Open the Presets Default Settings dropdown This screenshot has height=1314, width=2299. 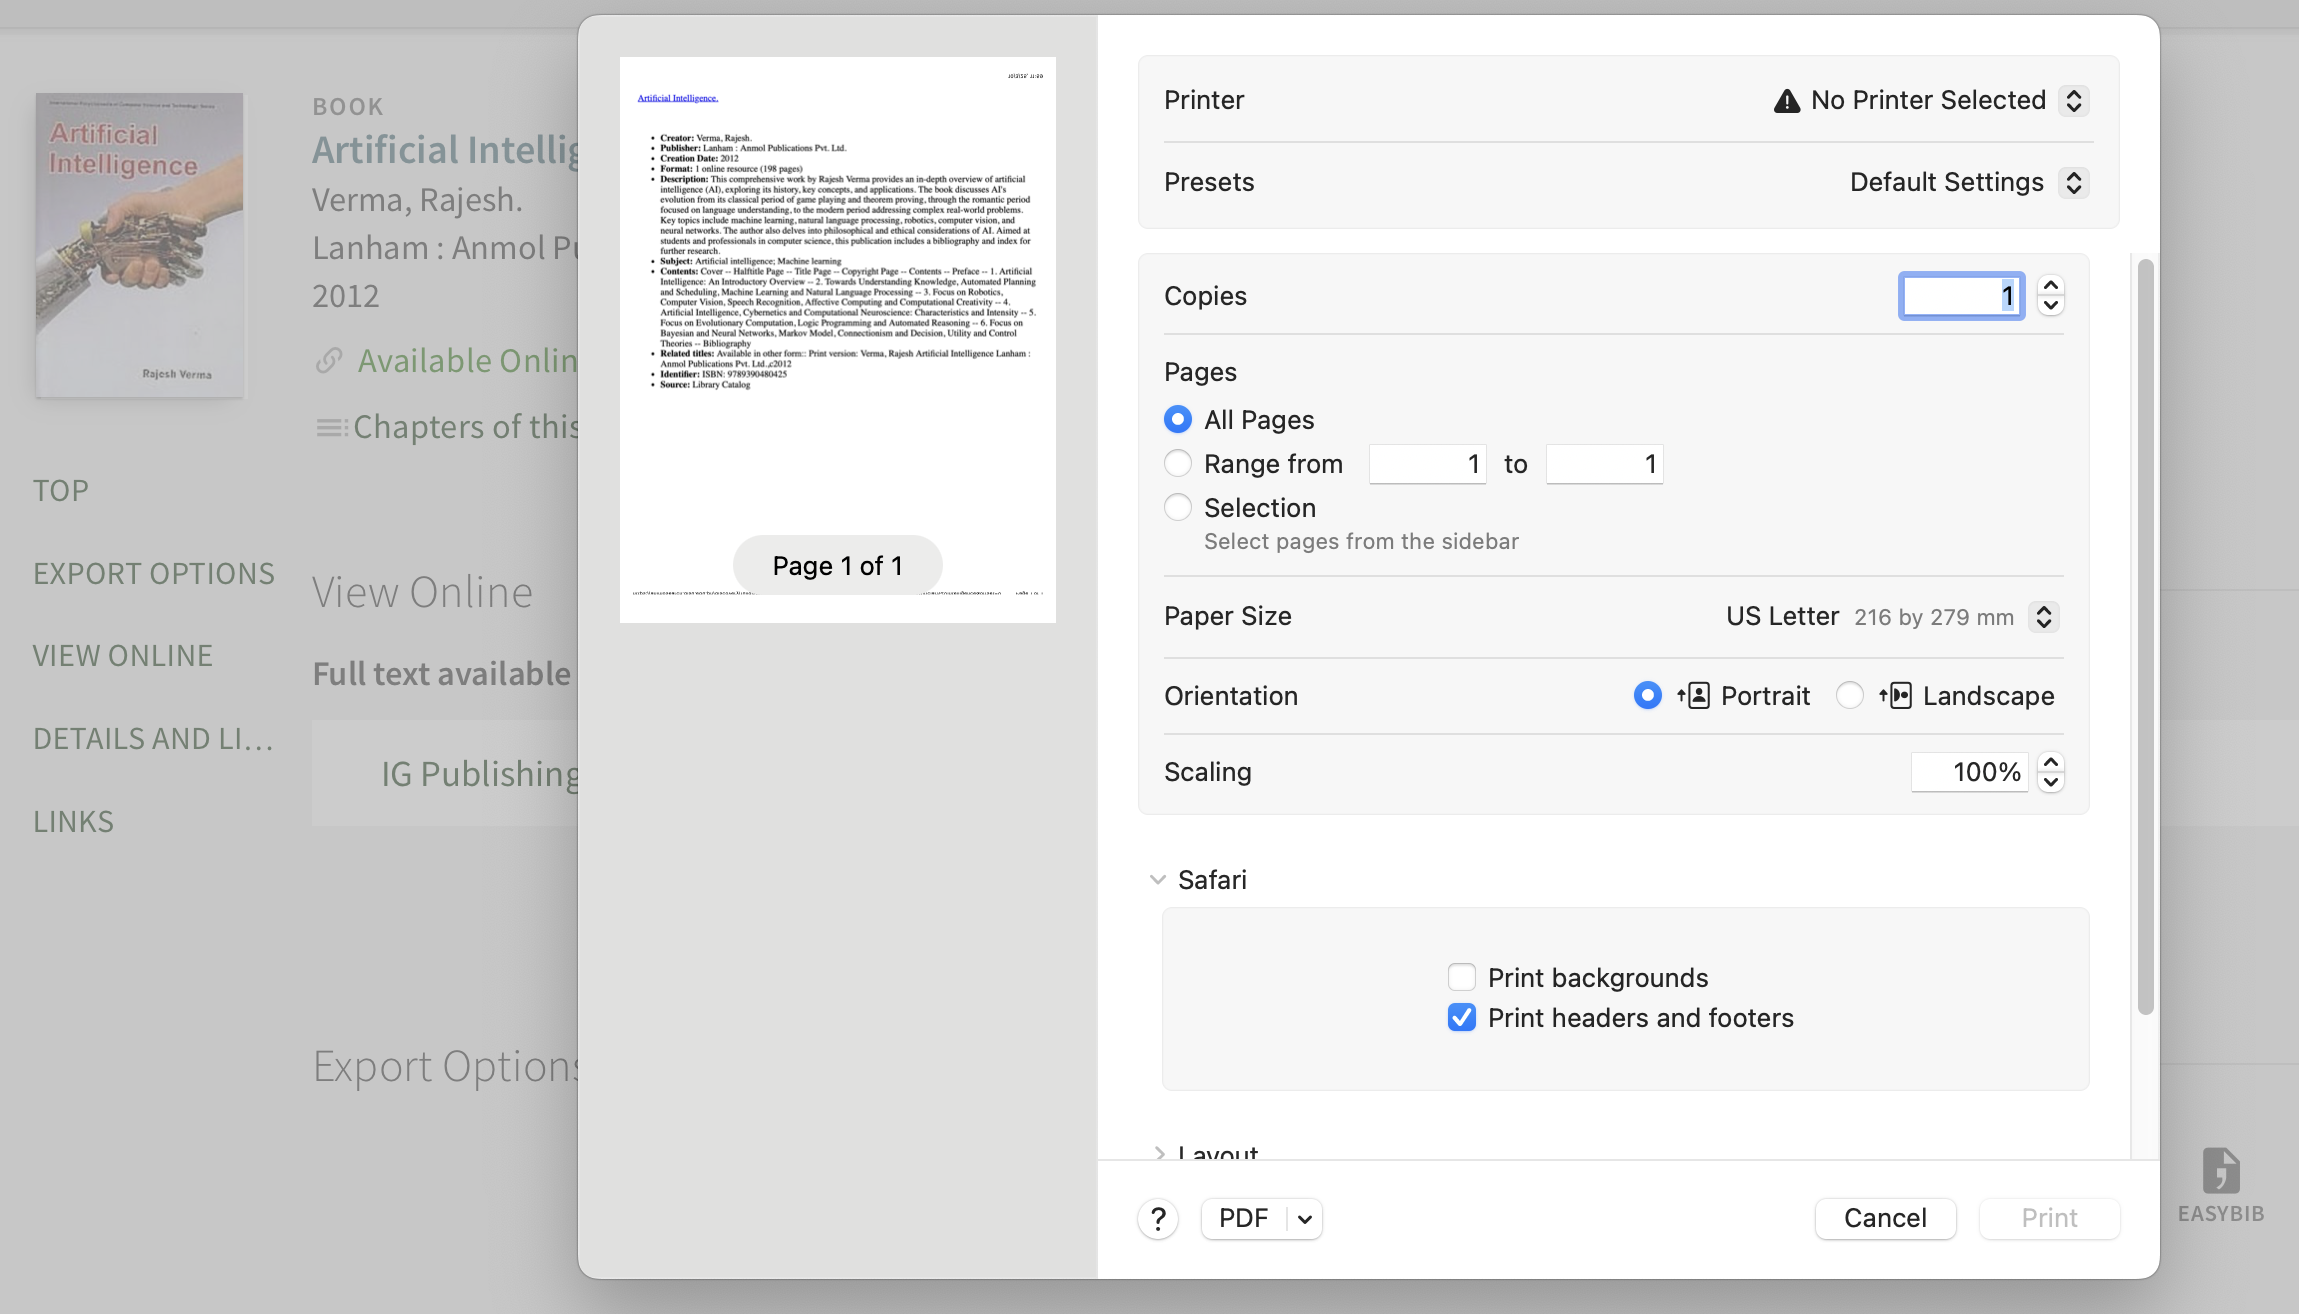point(2074,182)
